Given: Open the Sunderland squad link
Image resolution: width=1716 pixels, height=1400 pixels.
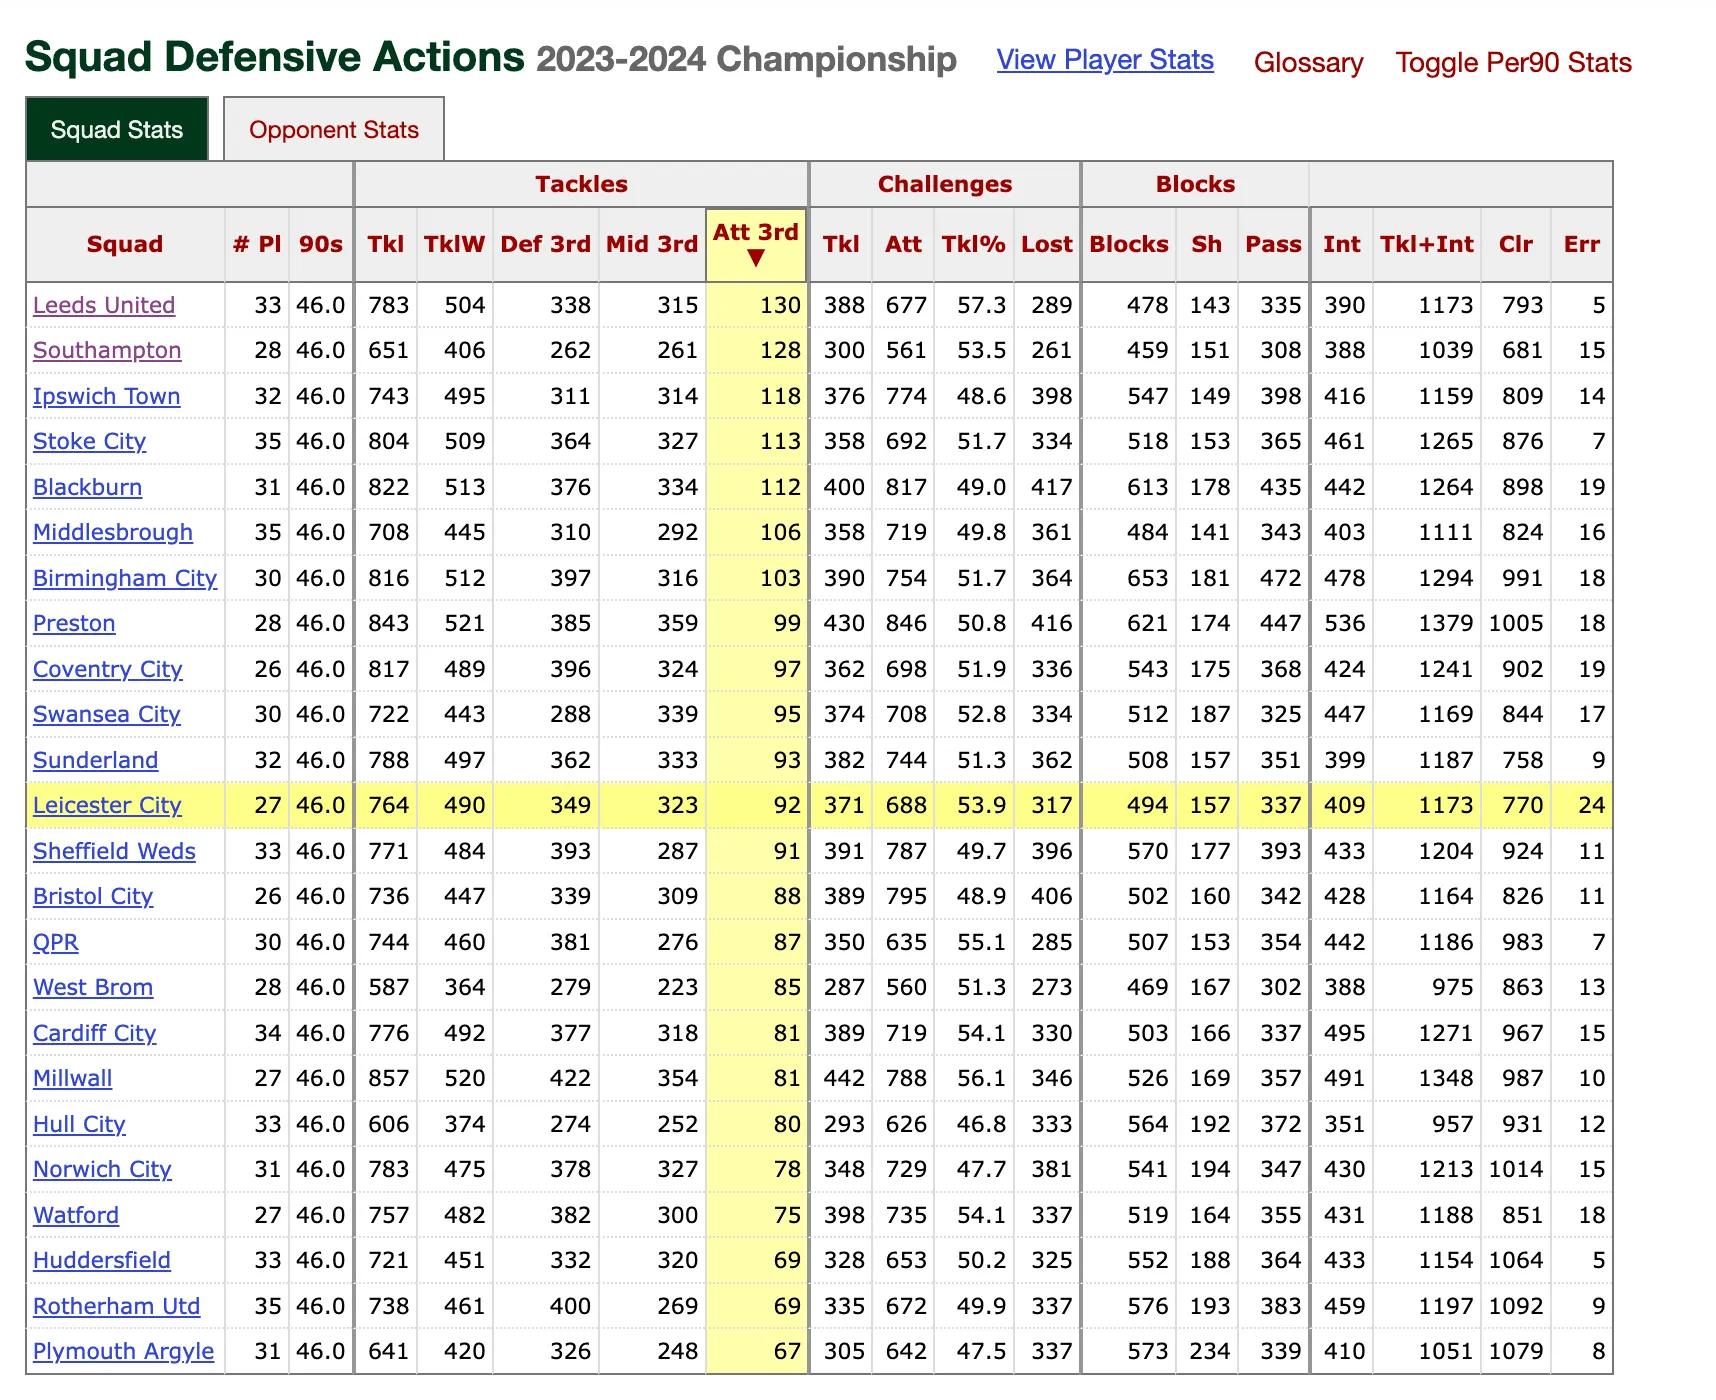Looking at the screenshot, I should 96,760.
